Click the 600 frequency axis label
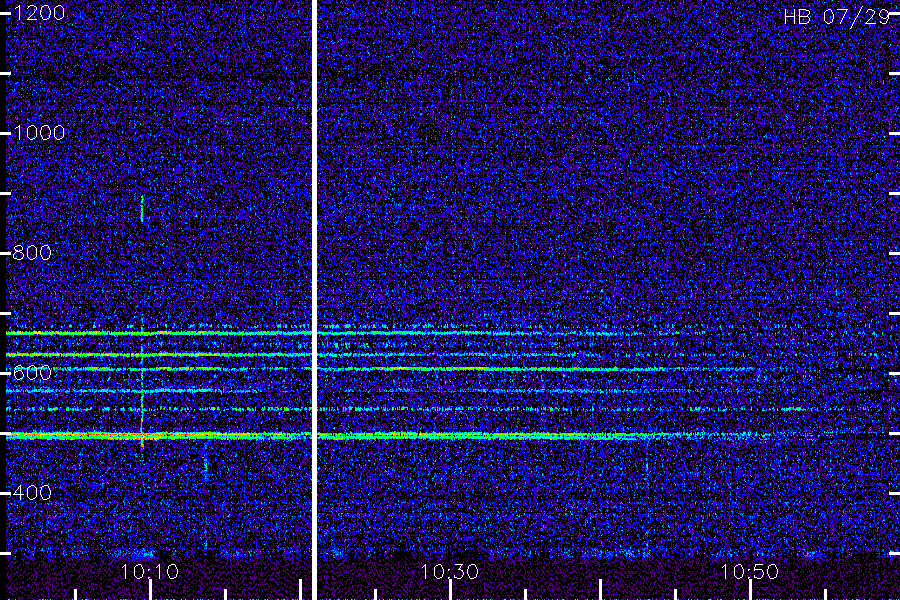This screenshot has width=900, height=600. coord(32,373)
